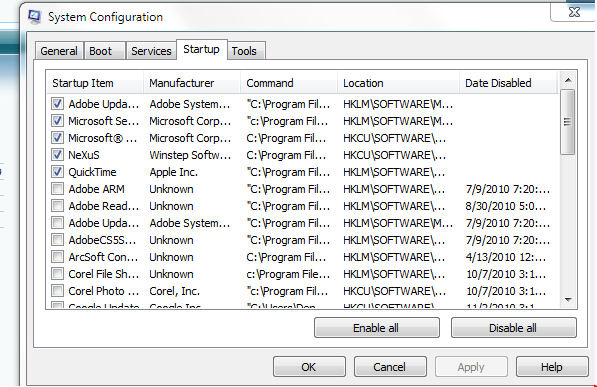
Task: Check the Corel File Sh... checkbox
Action: pos(57,274)
